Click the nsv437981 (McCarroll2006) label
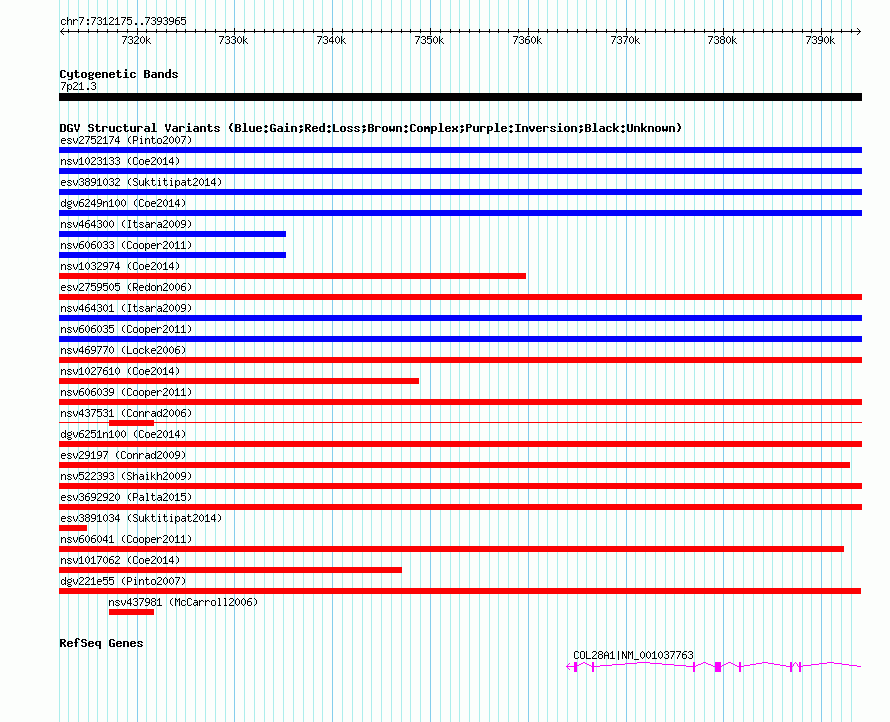 click(x=183, y=602)
